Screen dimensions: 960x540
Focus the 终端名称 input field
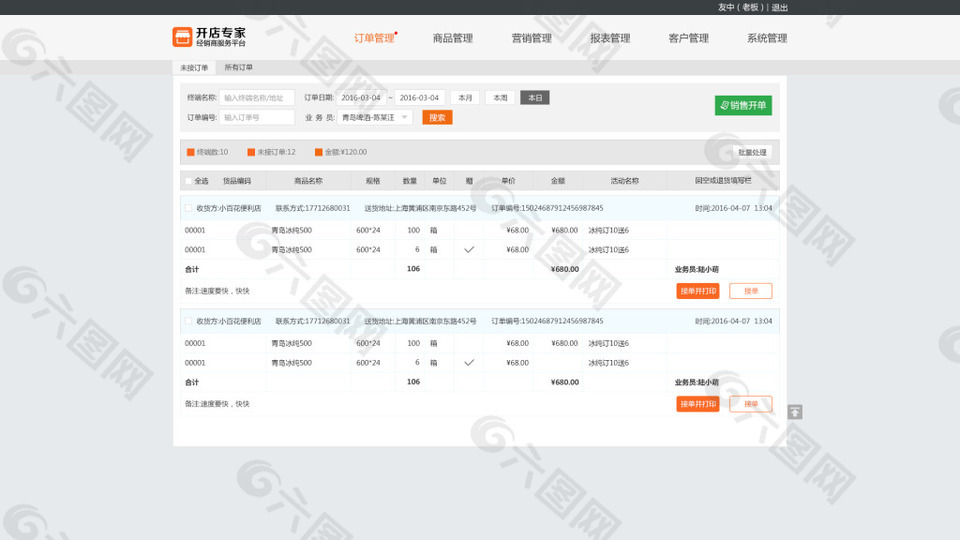(257, 98)
